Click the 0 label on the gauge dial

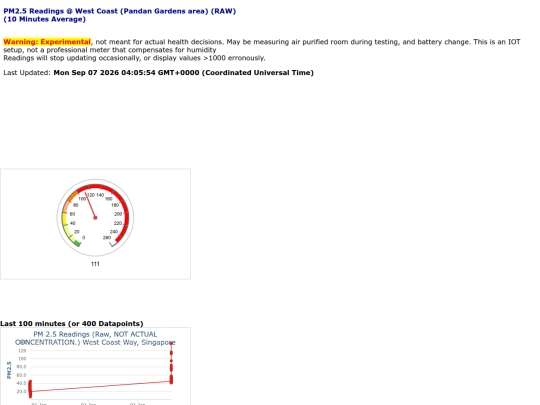(84, 238)
